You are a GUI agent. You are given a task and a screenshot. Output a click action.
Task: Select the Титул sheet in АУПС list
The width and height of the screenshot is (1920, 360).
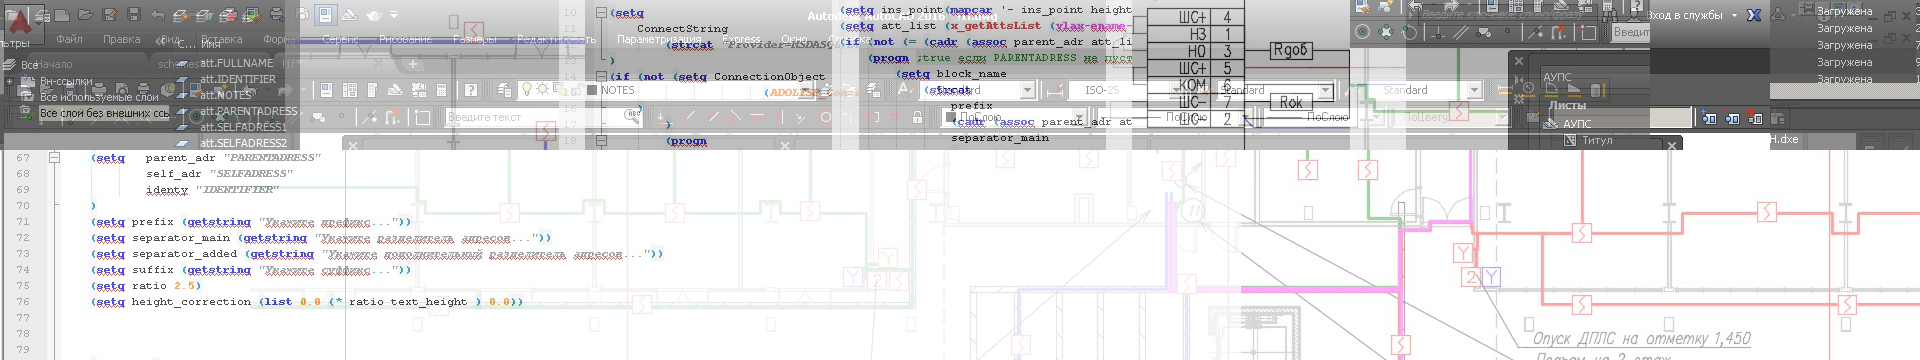pyautogui.click(x=1597, y=140)
